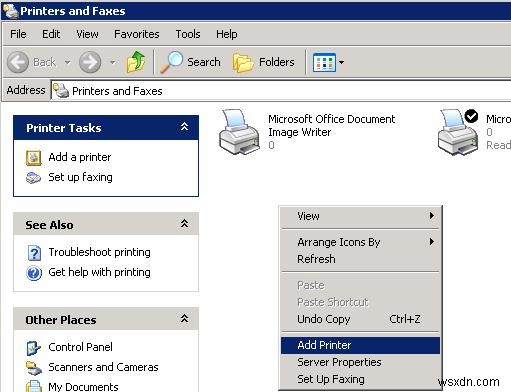Click the Scanners and Cameras icon

[34, 368]
